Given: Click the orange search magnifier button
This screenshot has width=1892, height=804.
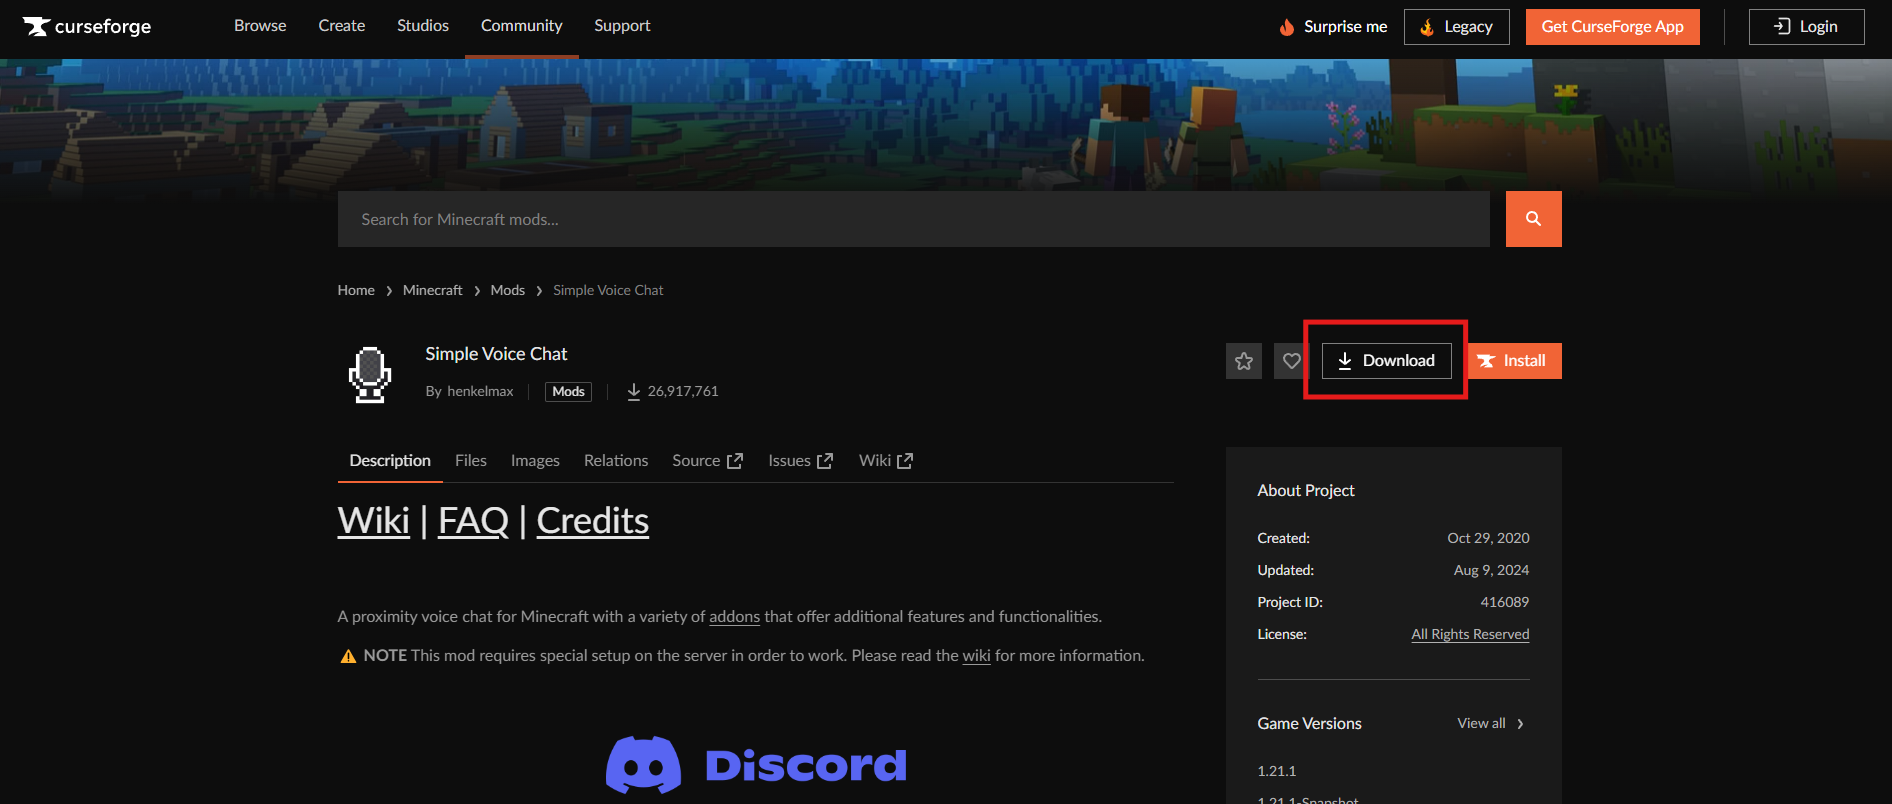Looking at the screenshot, I should [1533, 219].
